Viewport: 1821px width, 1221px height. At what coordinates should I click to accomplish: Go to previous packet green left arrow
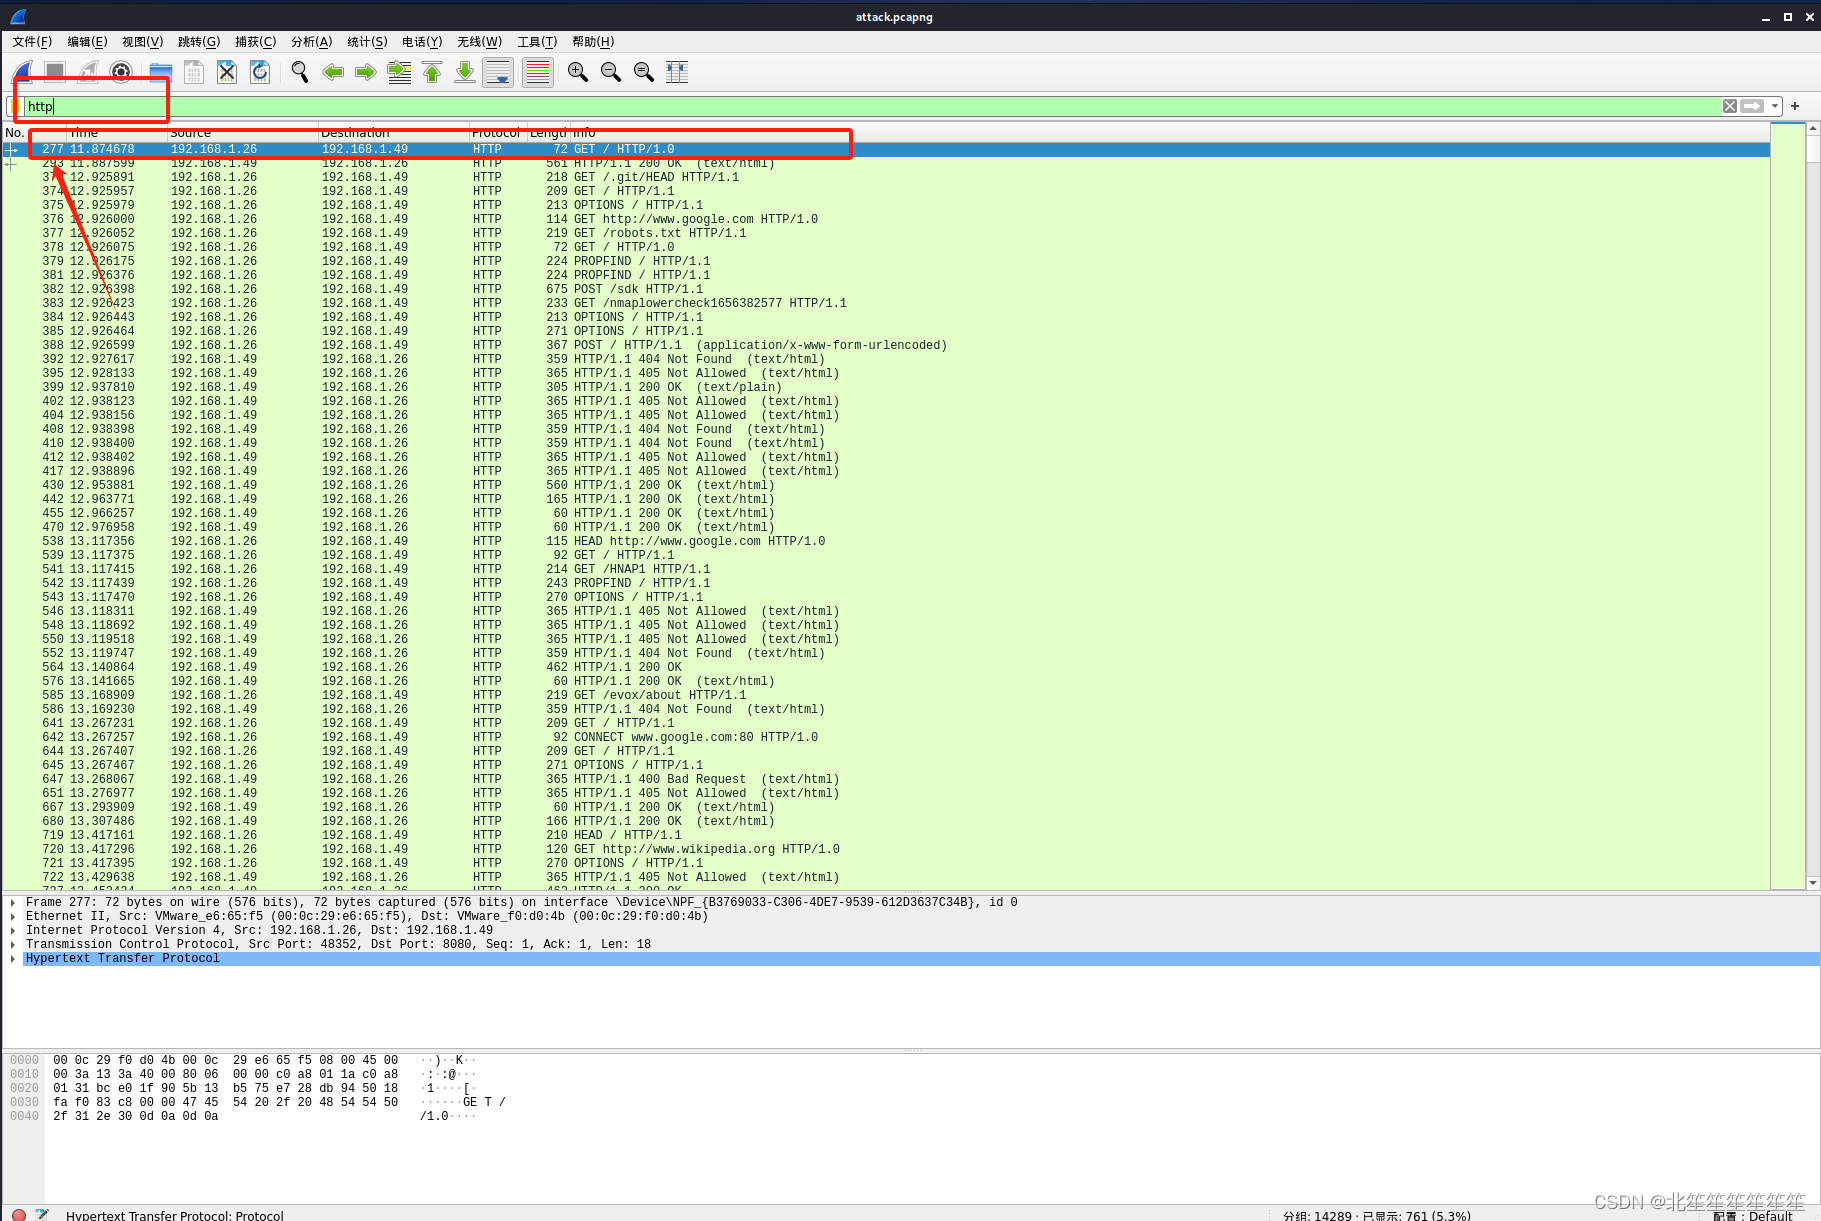(333, 72)
